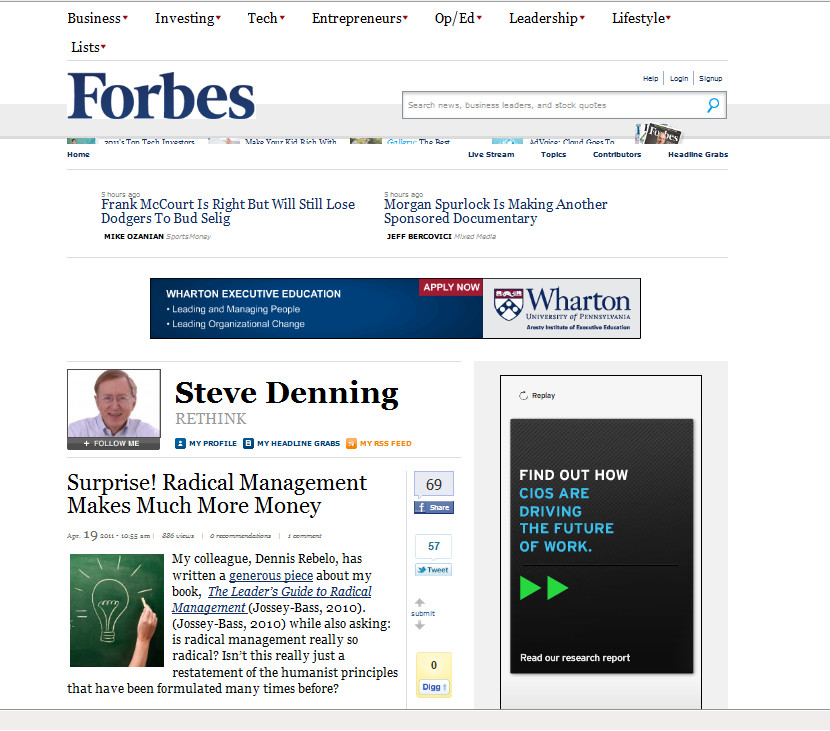Click the Help link

[x=651, y=78]
